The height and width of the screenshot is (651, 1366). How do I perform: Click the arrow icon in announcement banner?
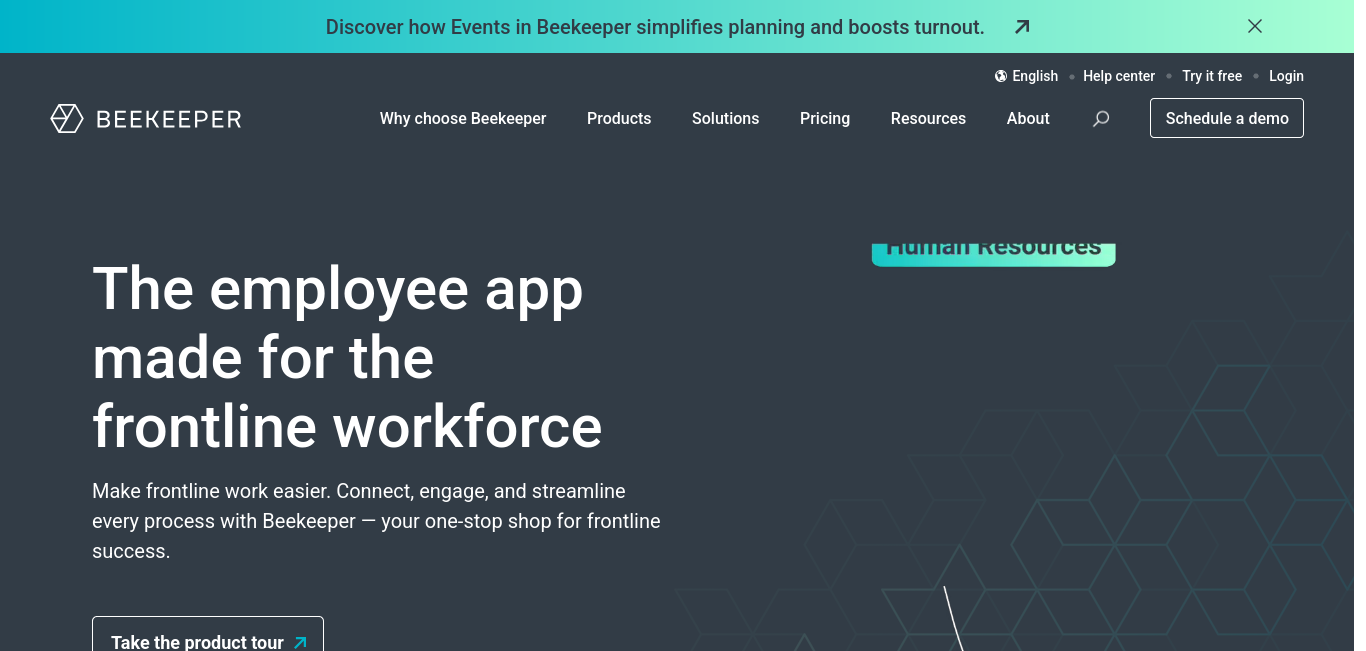coord(1021,27)
